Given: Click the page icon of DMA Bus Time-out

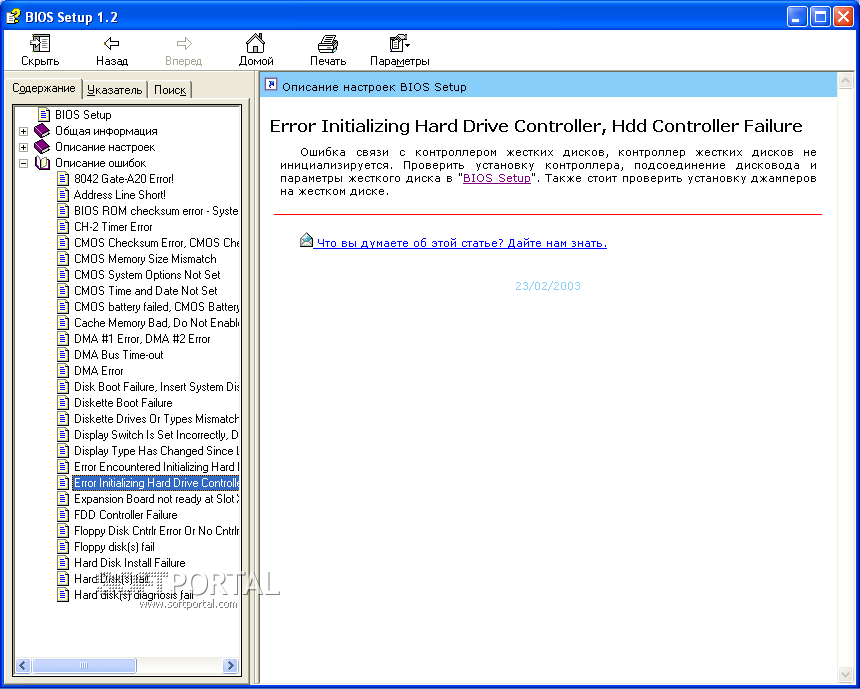Looking at the screenshot, I should (63, 355).
